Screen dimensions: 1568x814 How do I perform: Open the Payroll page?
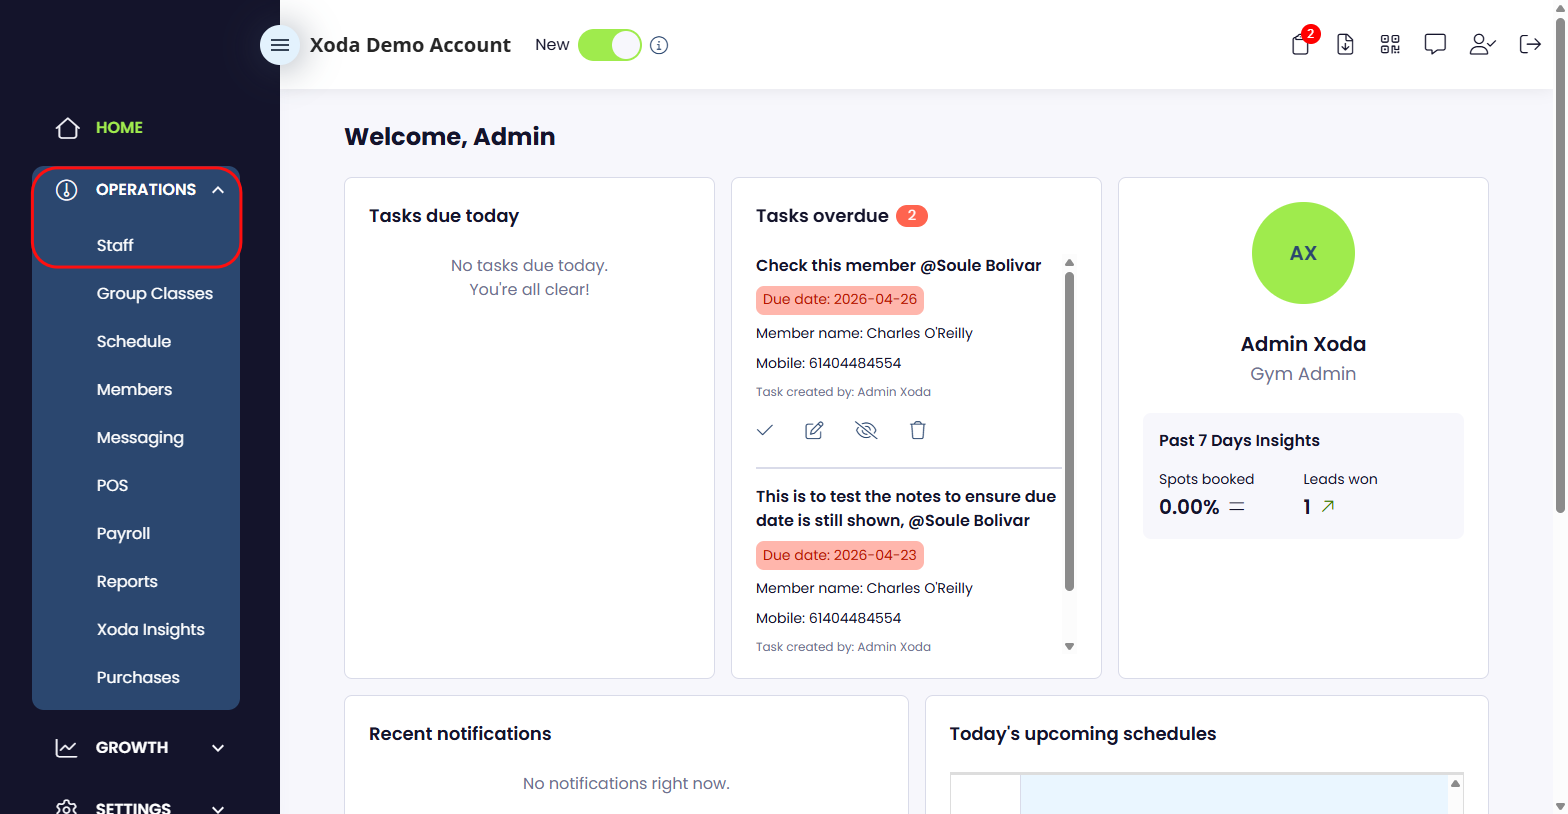(123, 533)
